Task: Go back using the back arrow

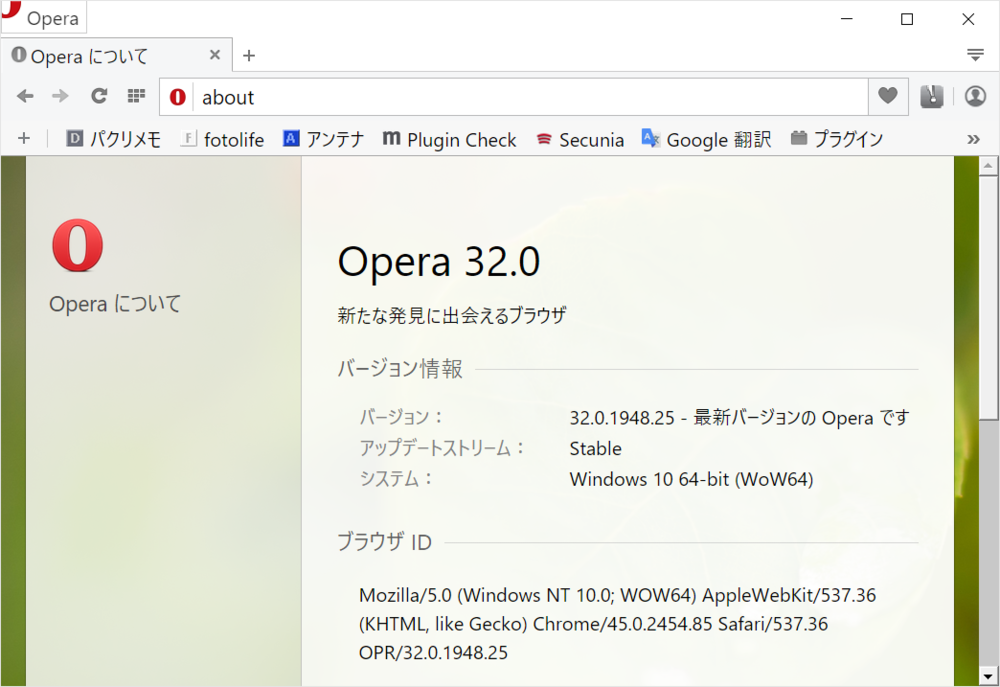Action: [24, 96]
